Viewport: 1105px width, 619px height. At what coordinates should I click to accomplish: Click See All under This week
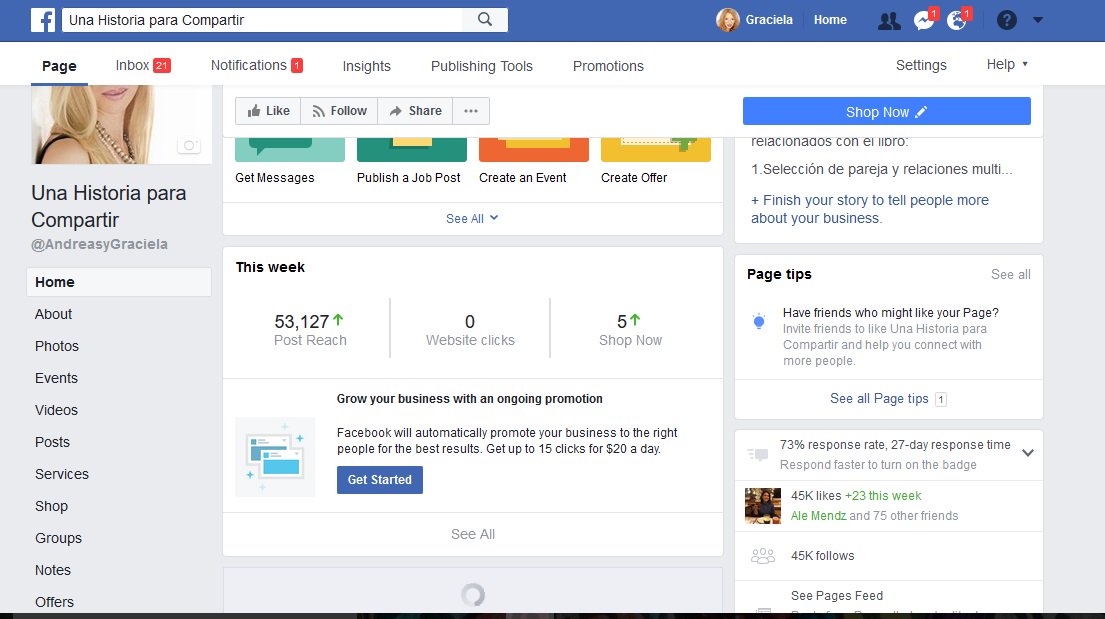pos(473,534)
